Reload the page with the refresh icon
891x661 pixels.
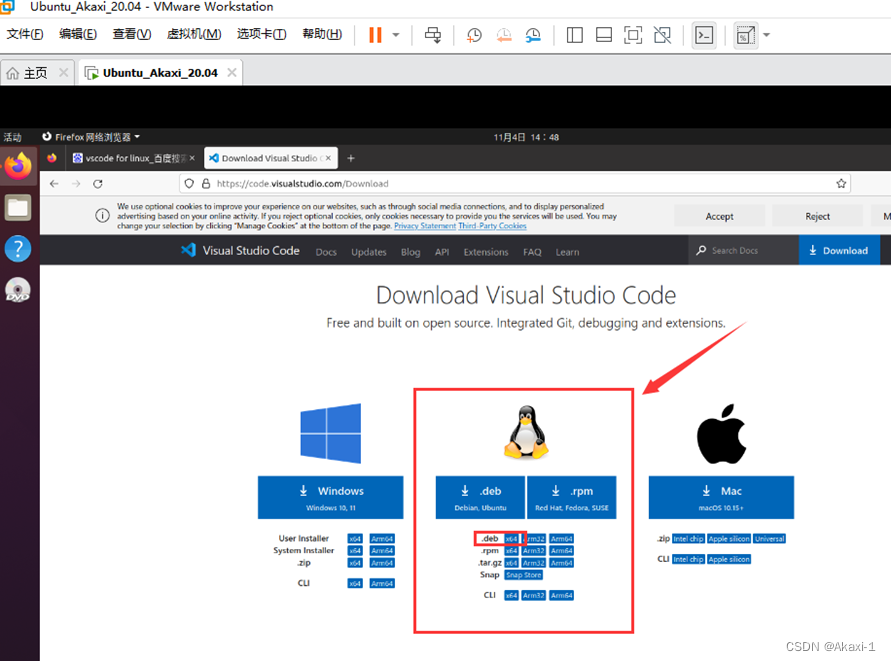(98, 184)
